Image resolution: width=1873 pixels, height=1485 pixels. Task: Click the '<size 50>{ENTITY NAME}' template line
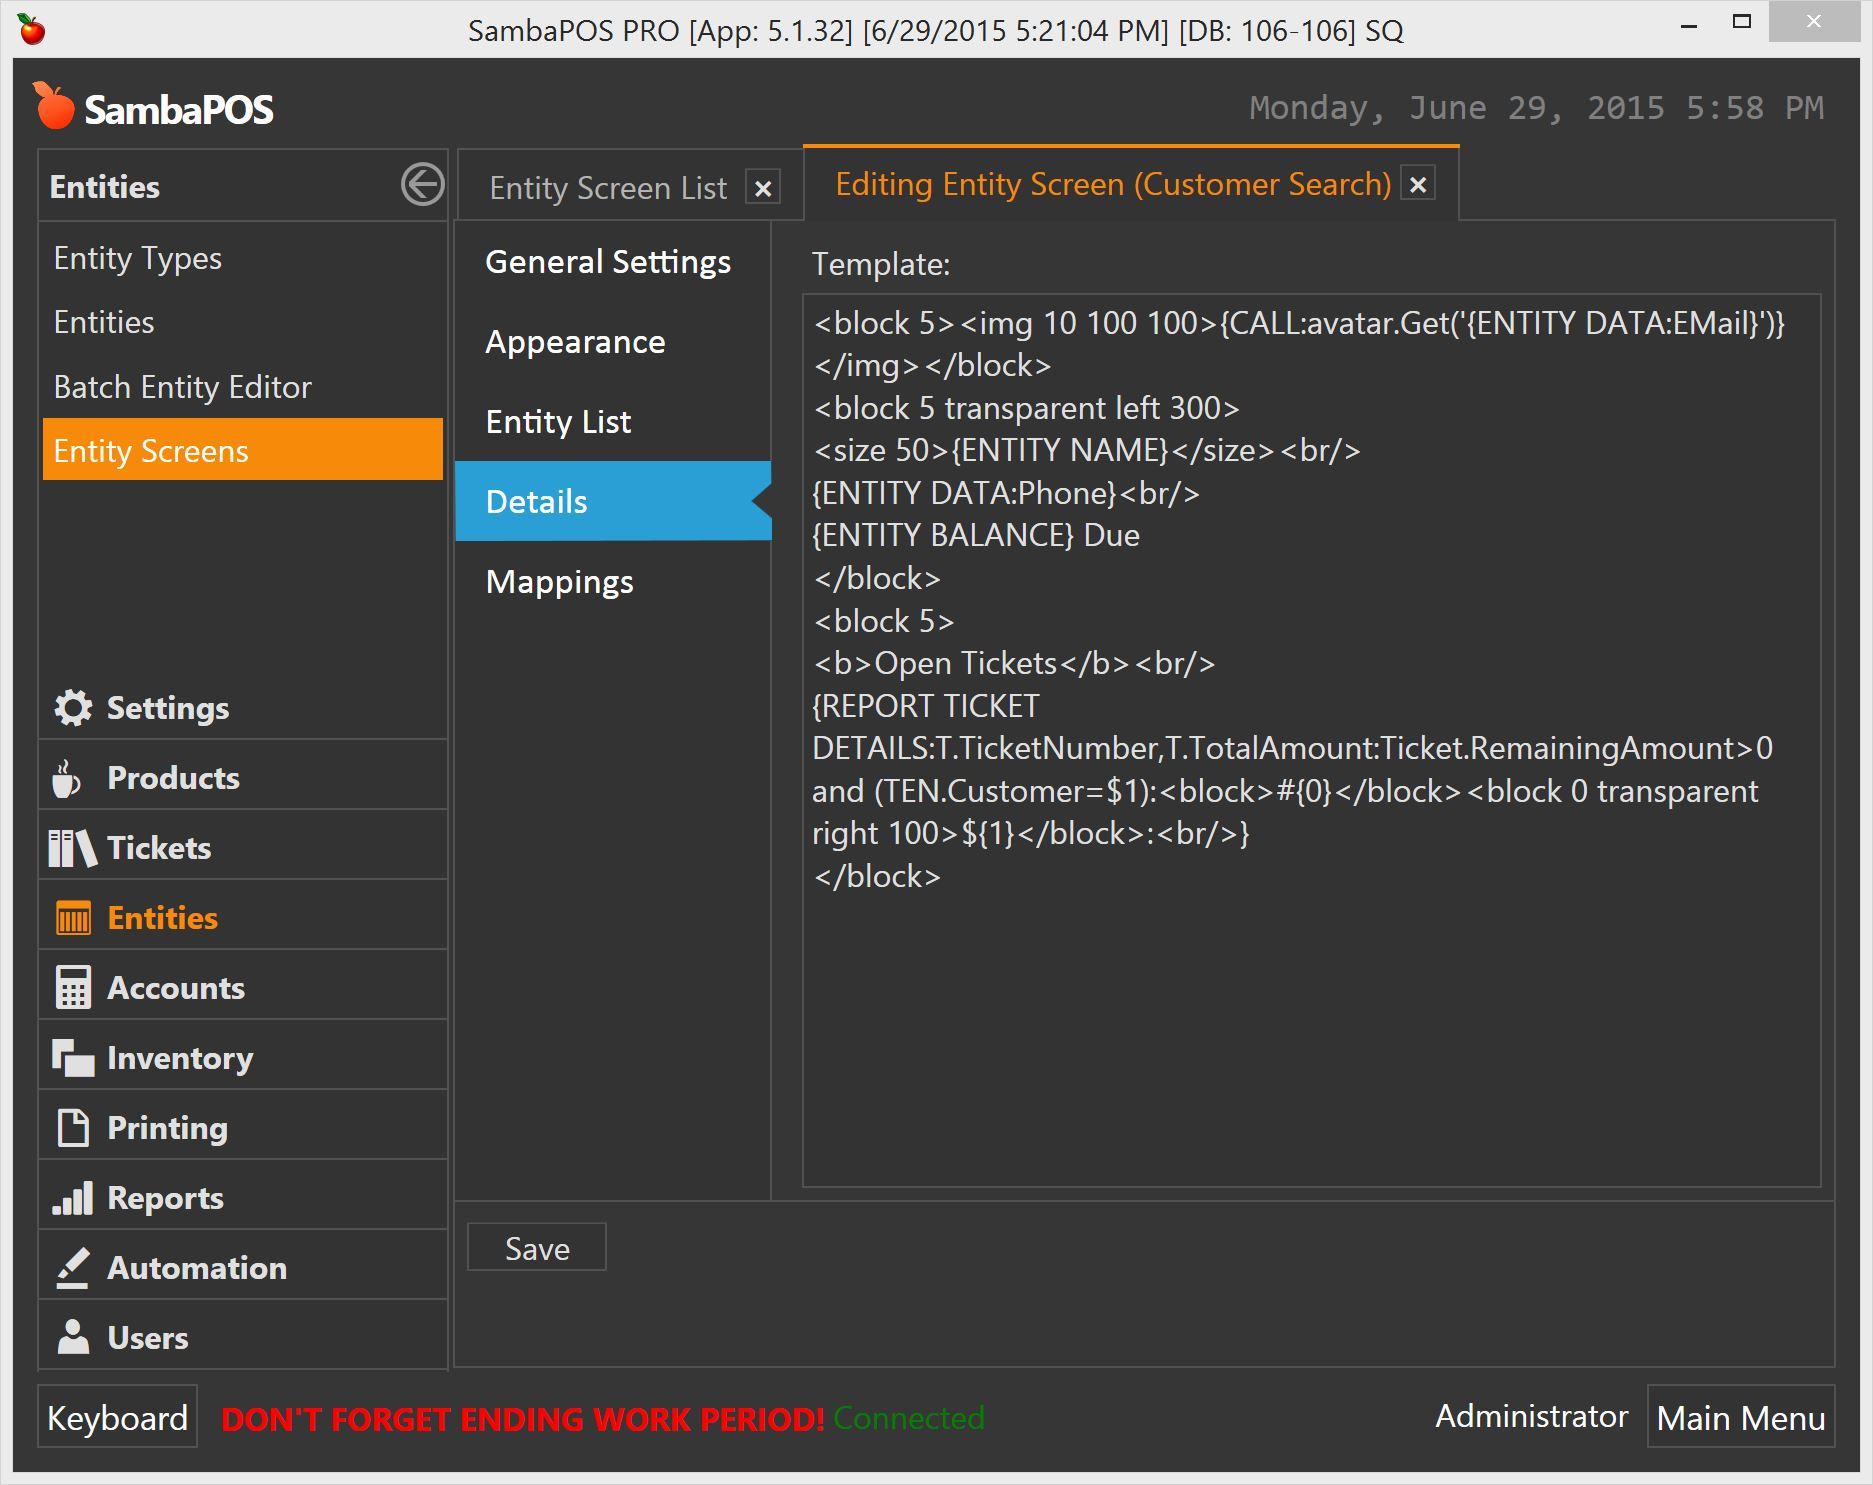pyautogui.click(x=1087, y=450)
